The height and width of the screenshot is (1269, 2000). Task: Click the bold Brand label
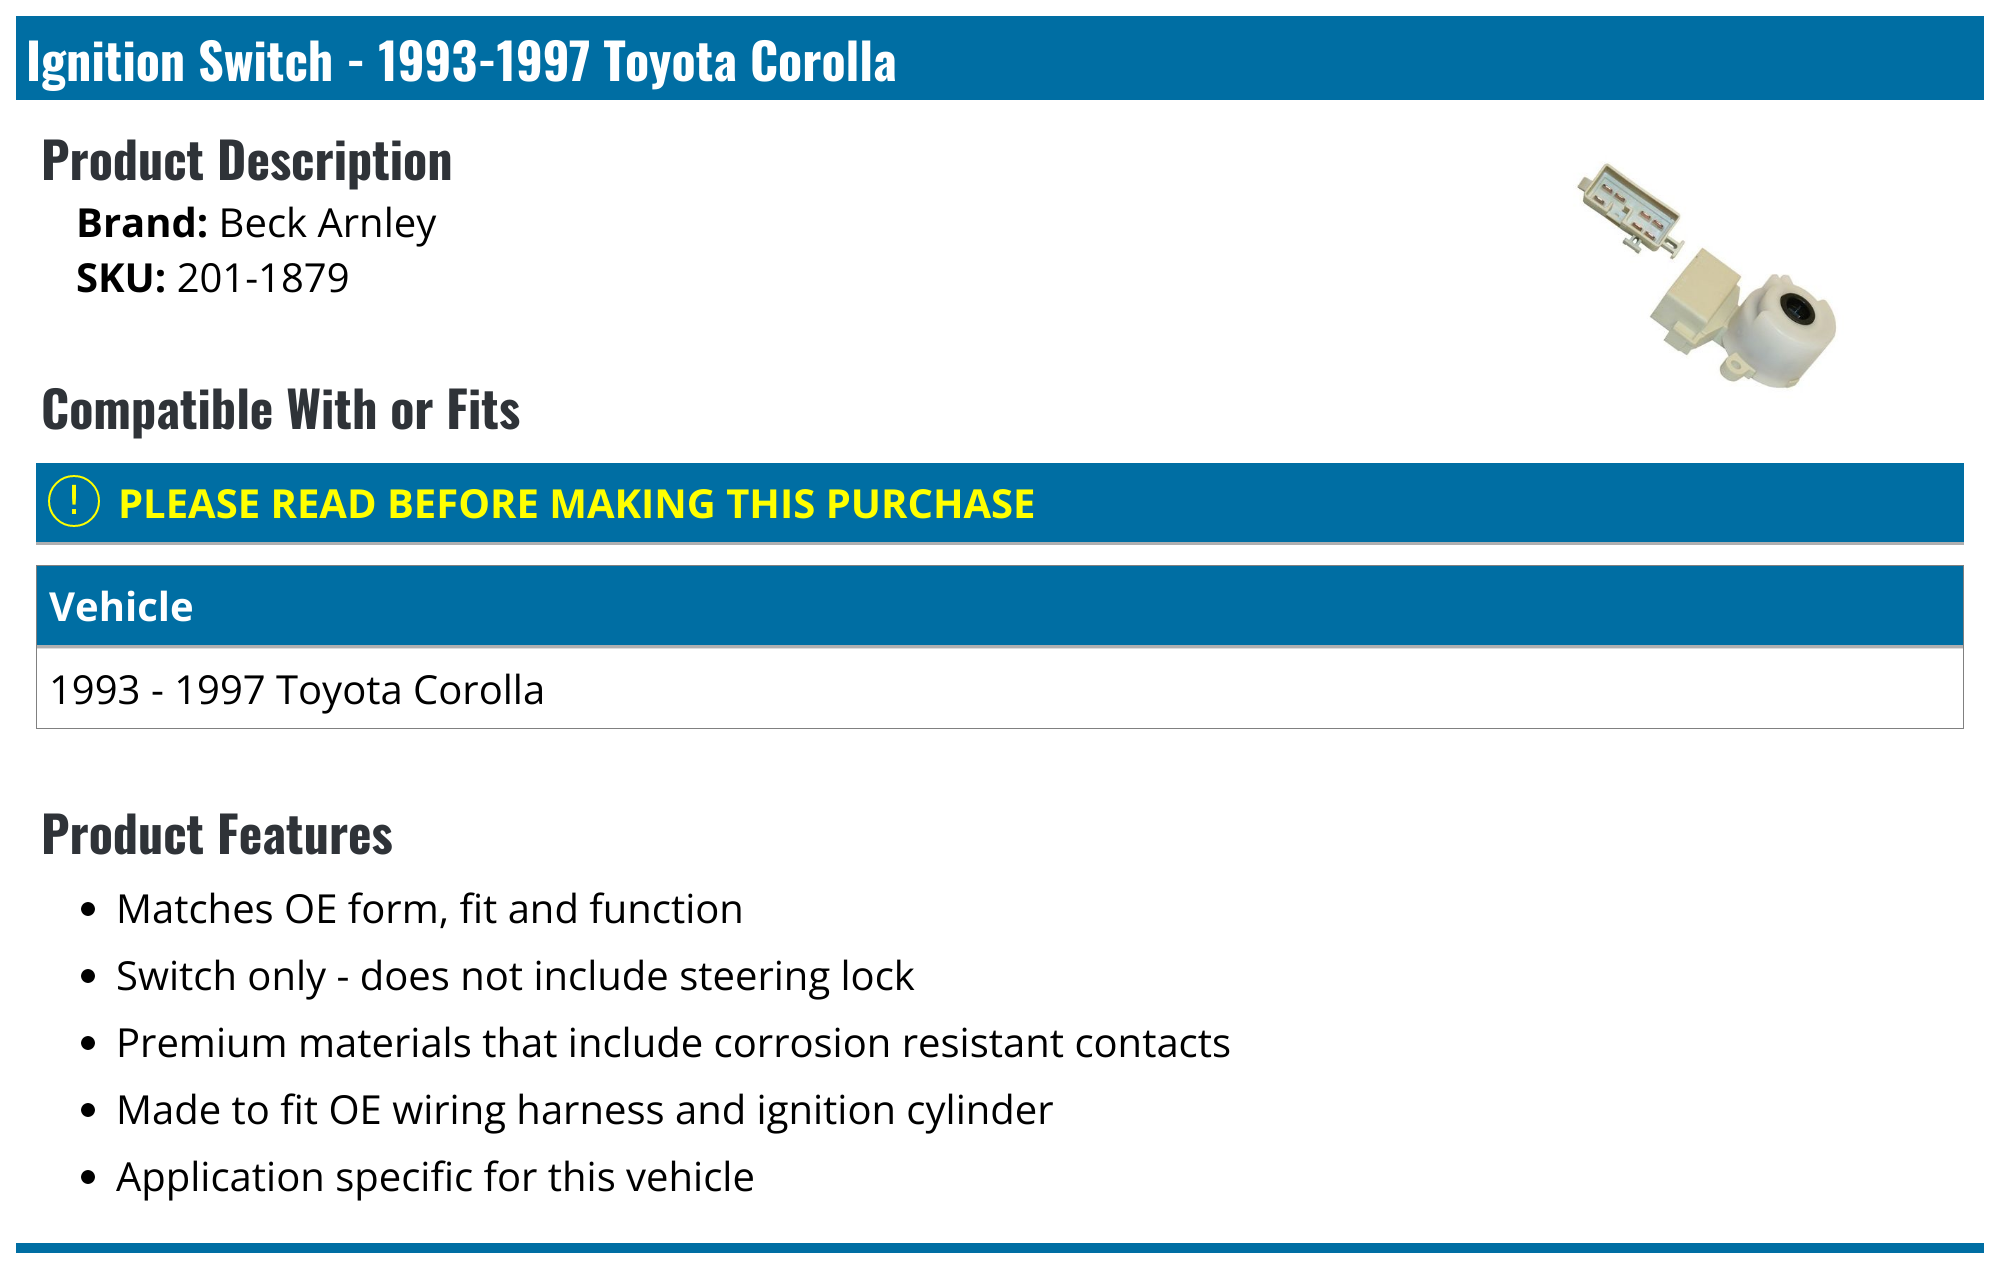coord(142,223)
